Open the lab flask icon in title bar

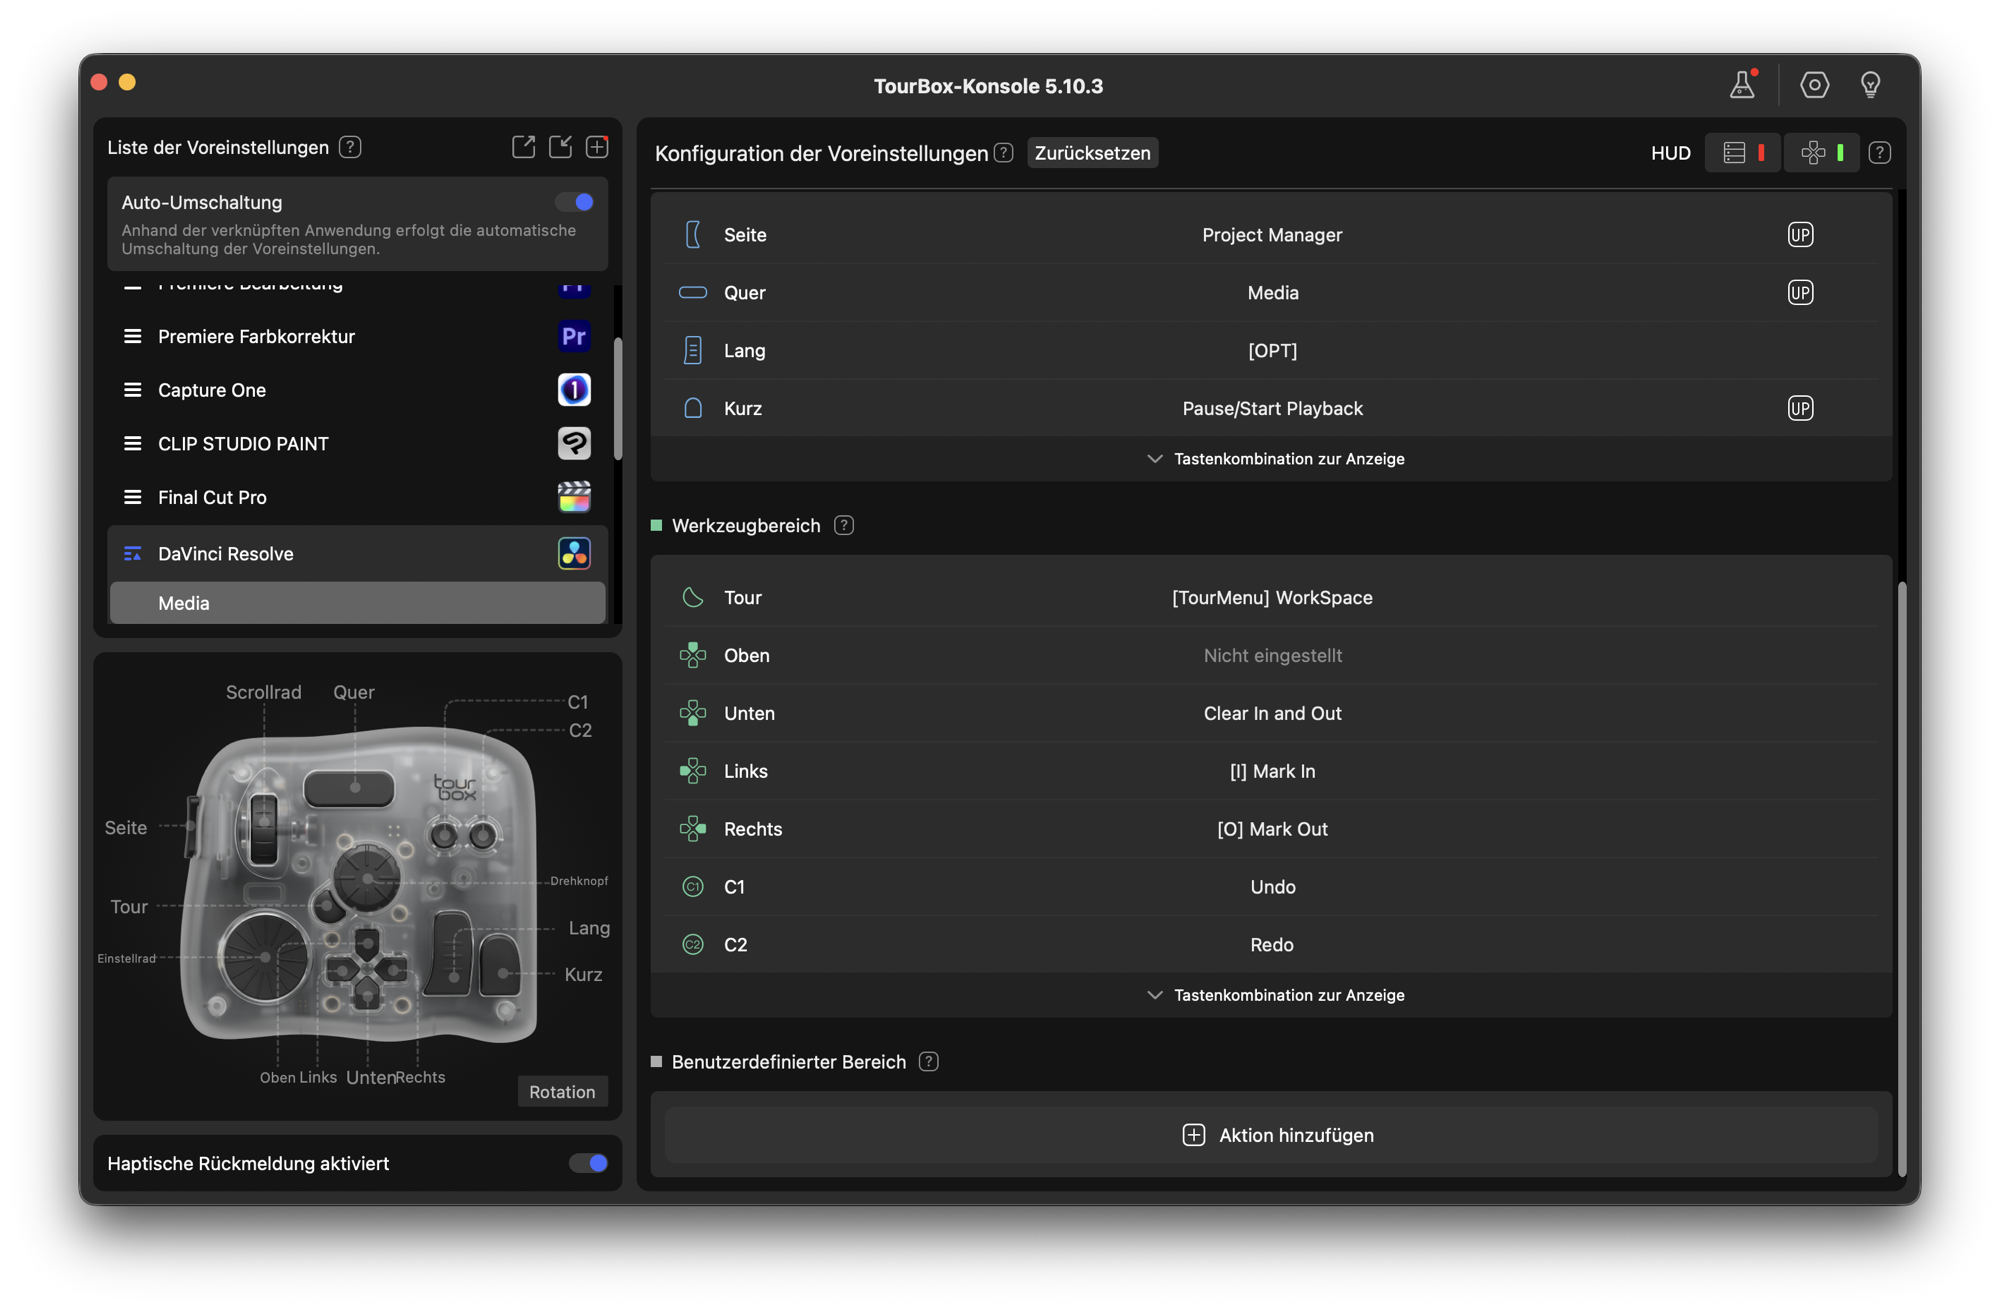1743,85
